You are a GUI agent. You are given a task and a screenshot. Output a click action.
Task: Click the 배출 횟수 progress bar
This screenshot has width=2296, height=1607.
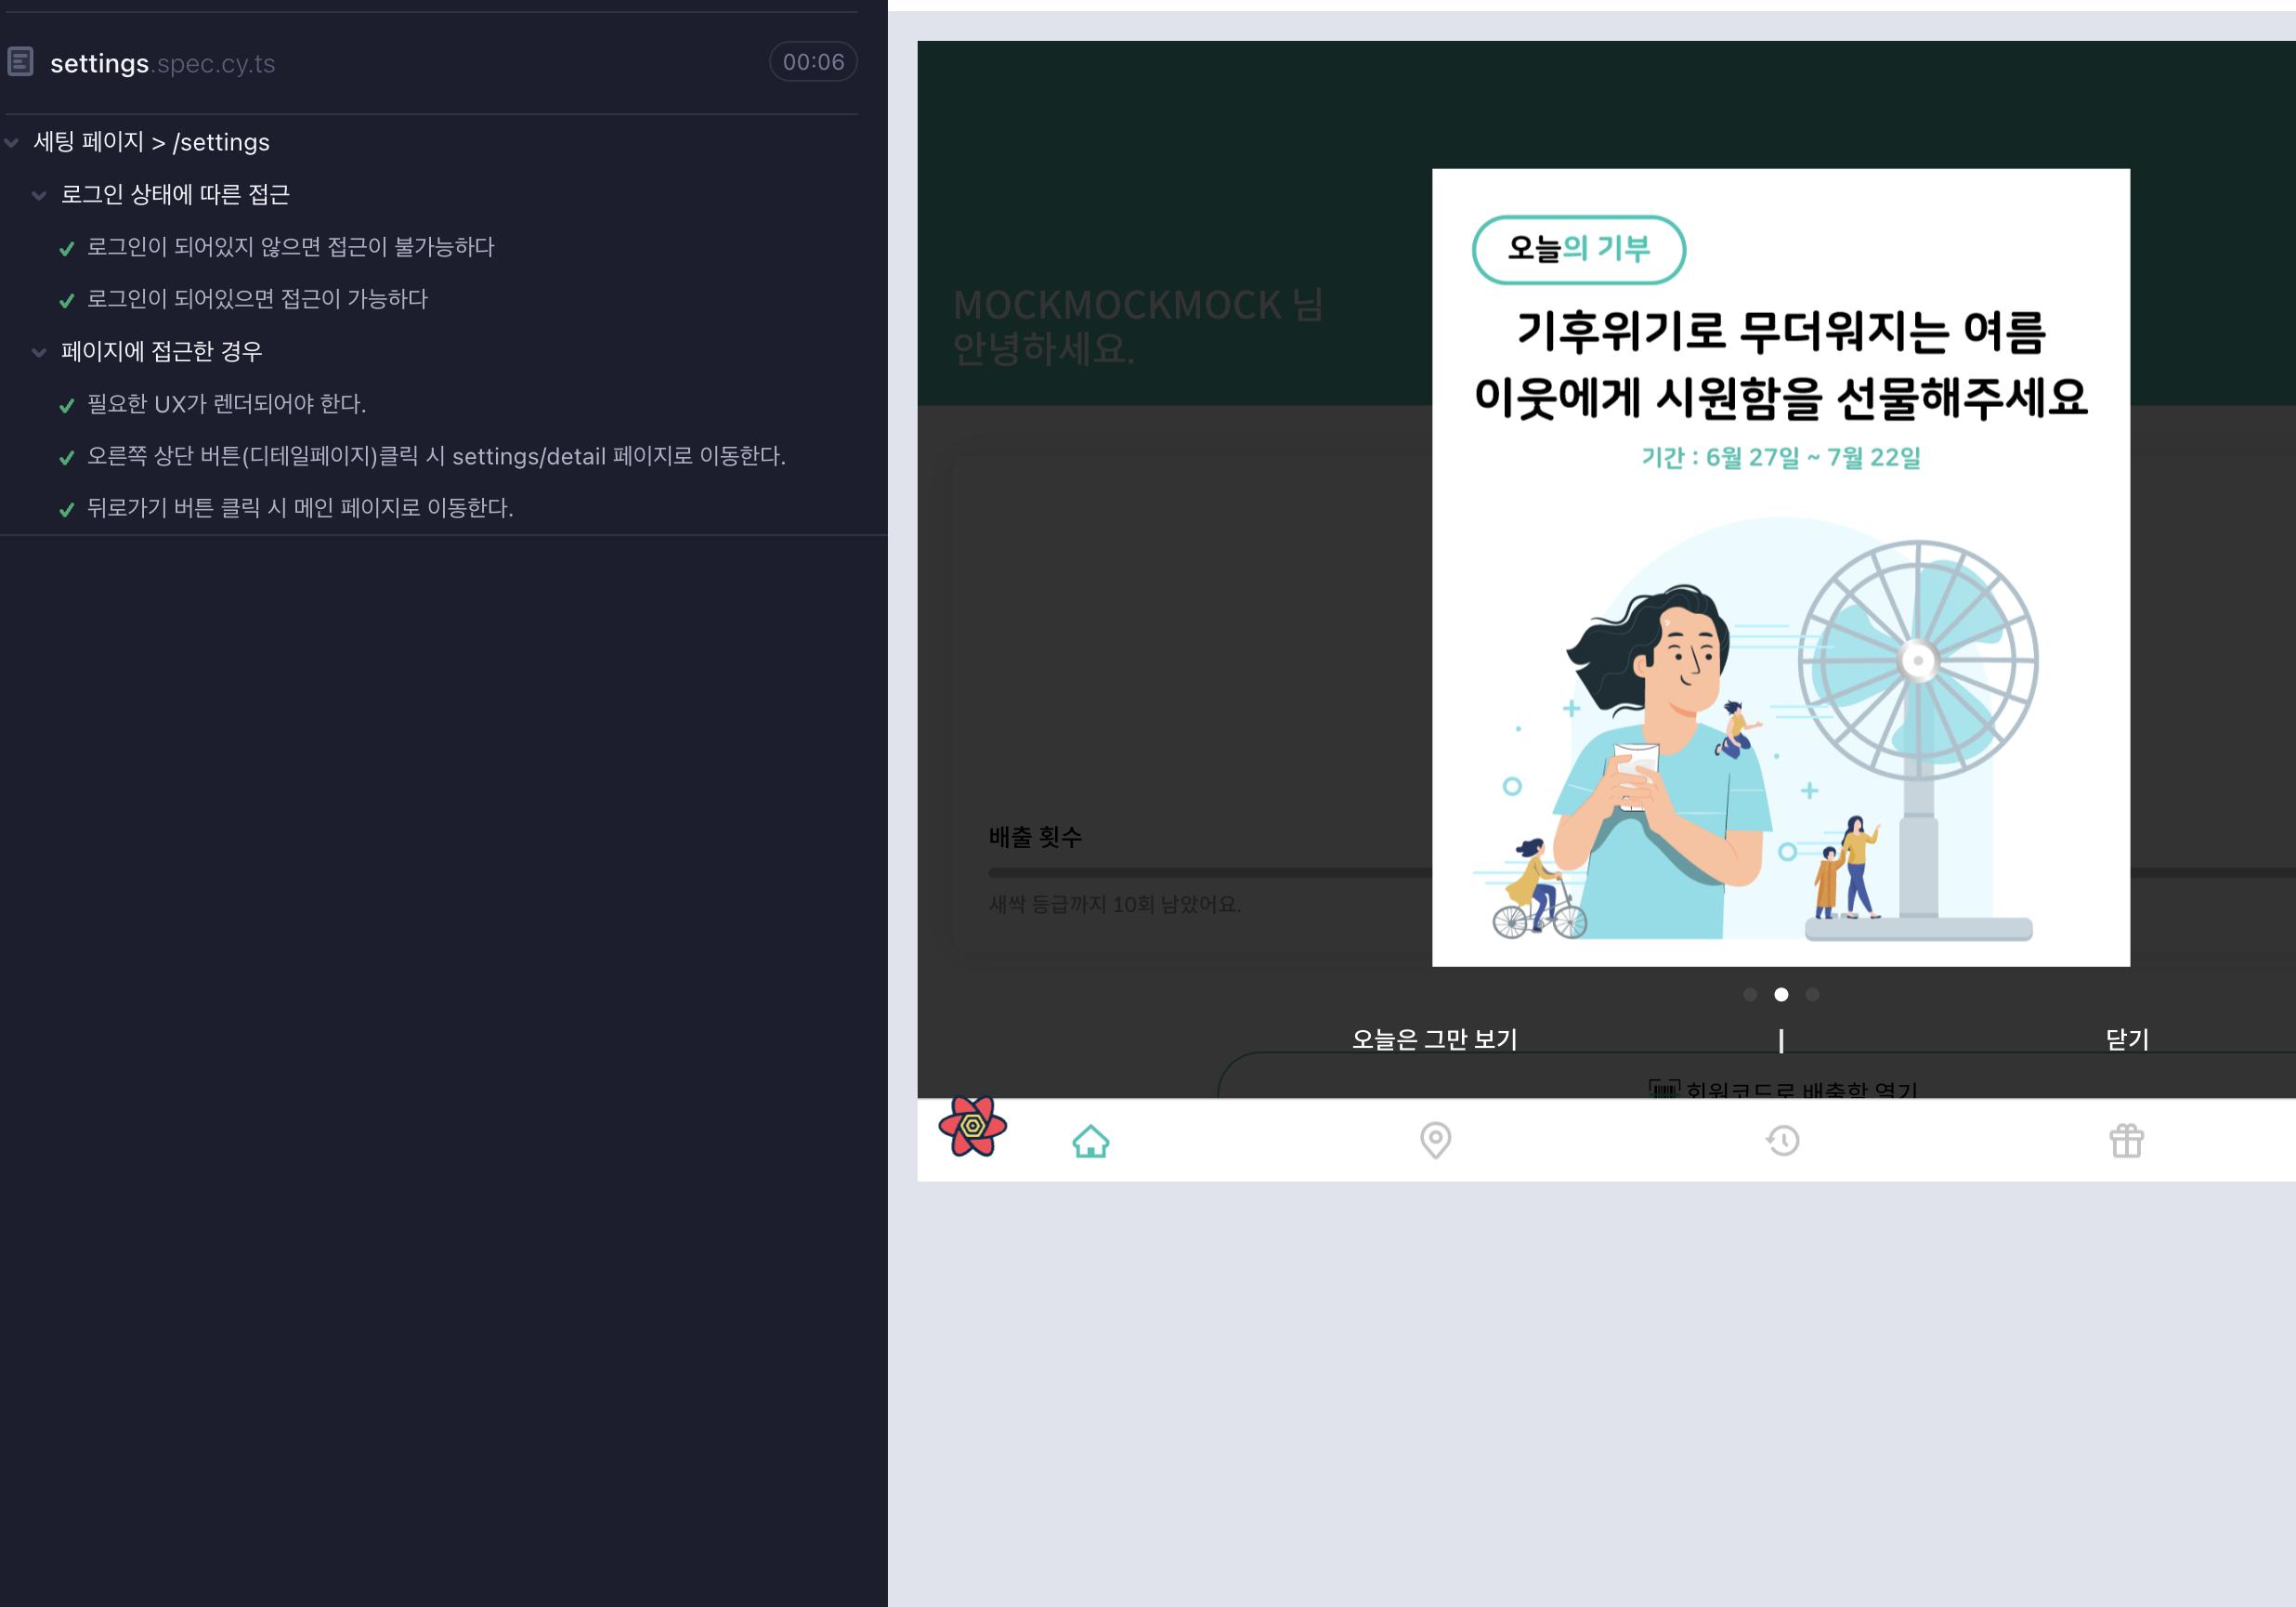(x=1200, y=873)
